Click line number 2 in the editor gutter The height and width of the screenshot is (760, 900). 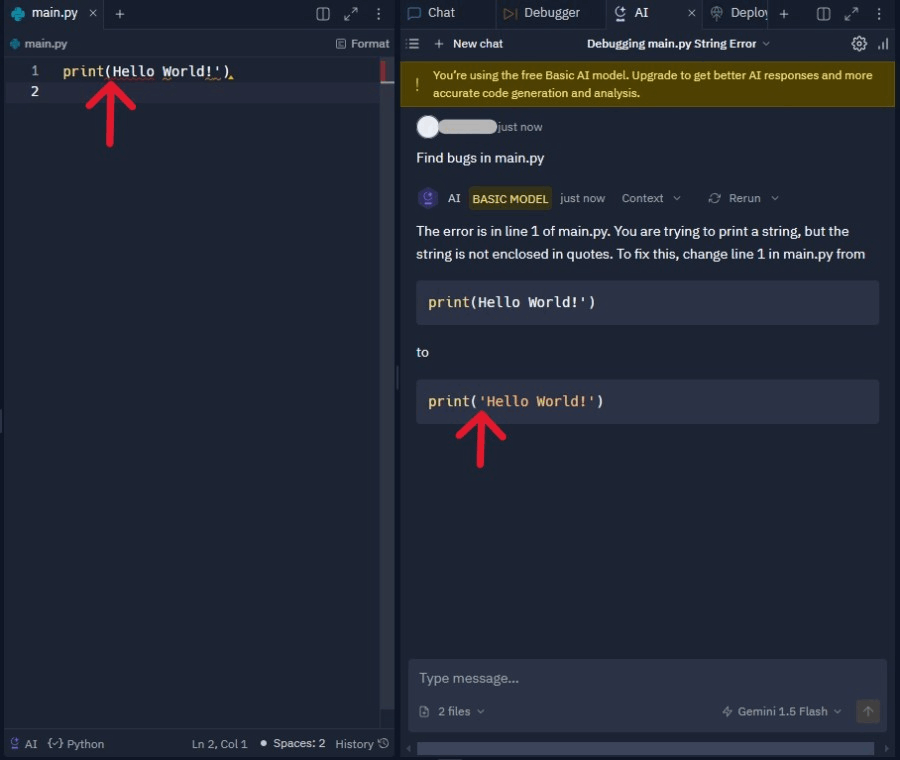[x=35, y=91]
